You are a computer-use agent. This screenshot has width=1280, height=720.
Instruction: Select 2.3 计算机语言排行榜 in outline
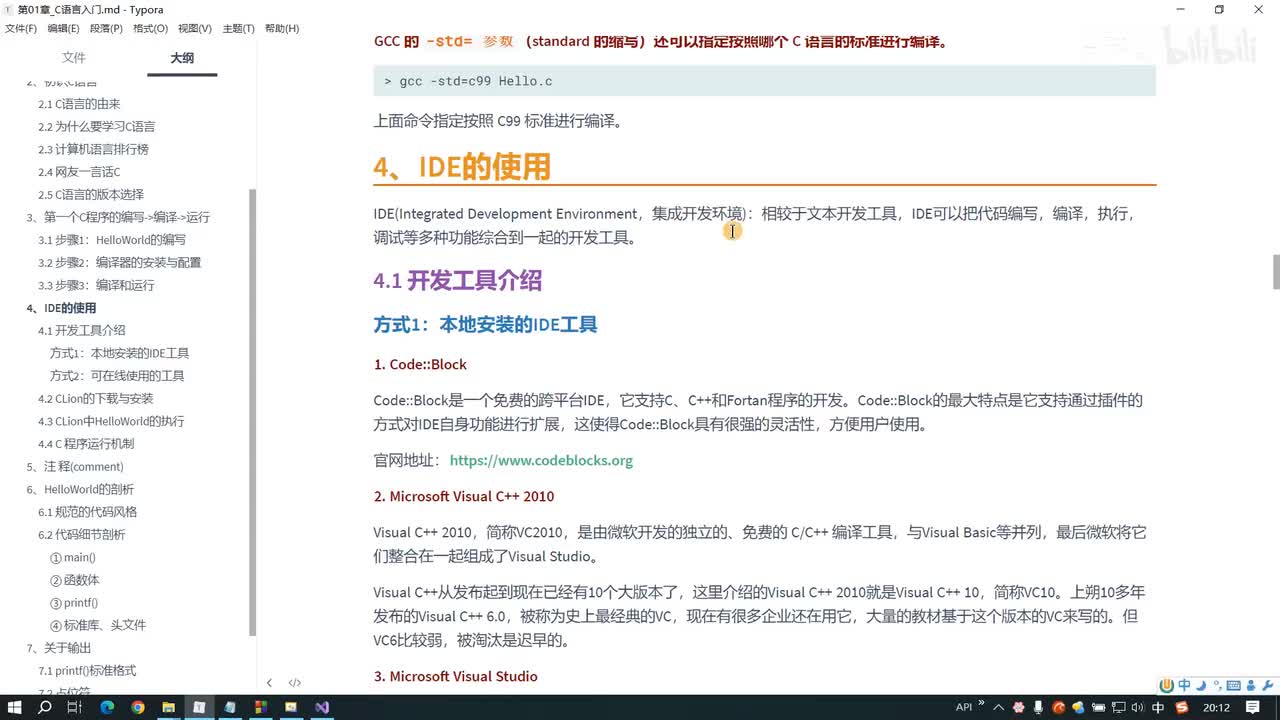pyautogui.click(x=93, y=149)
